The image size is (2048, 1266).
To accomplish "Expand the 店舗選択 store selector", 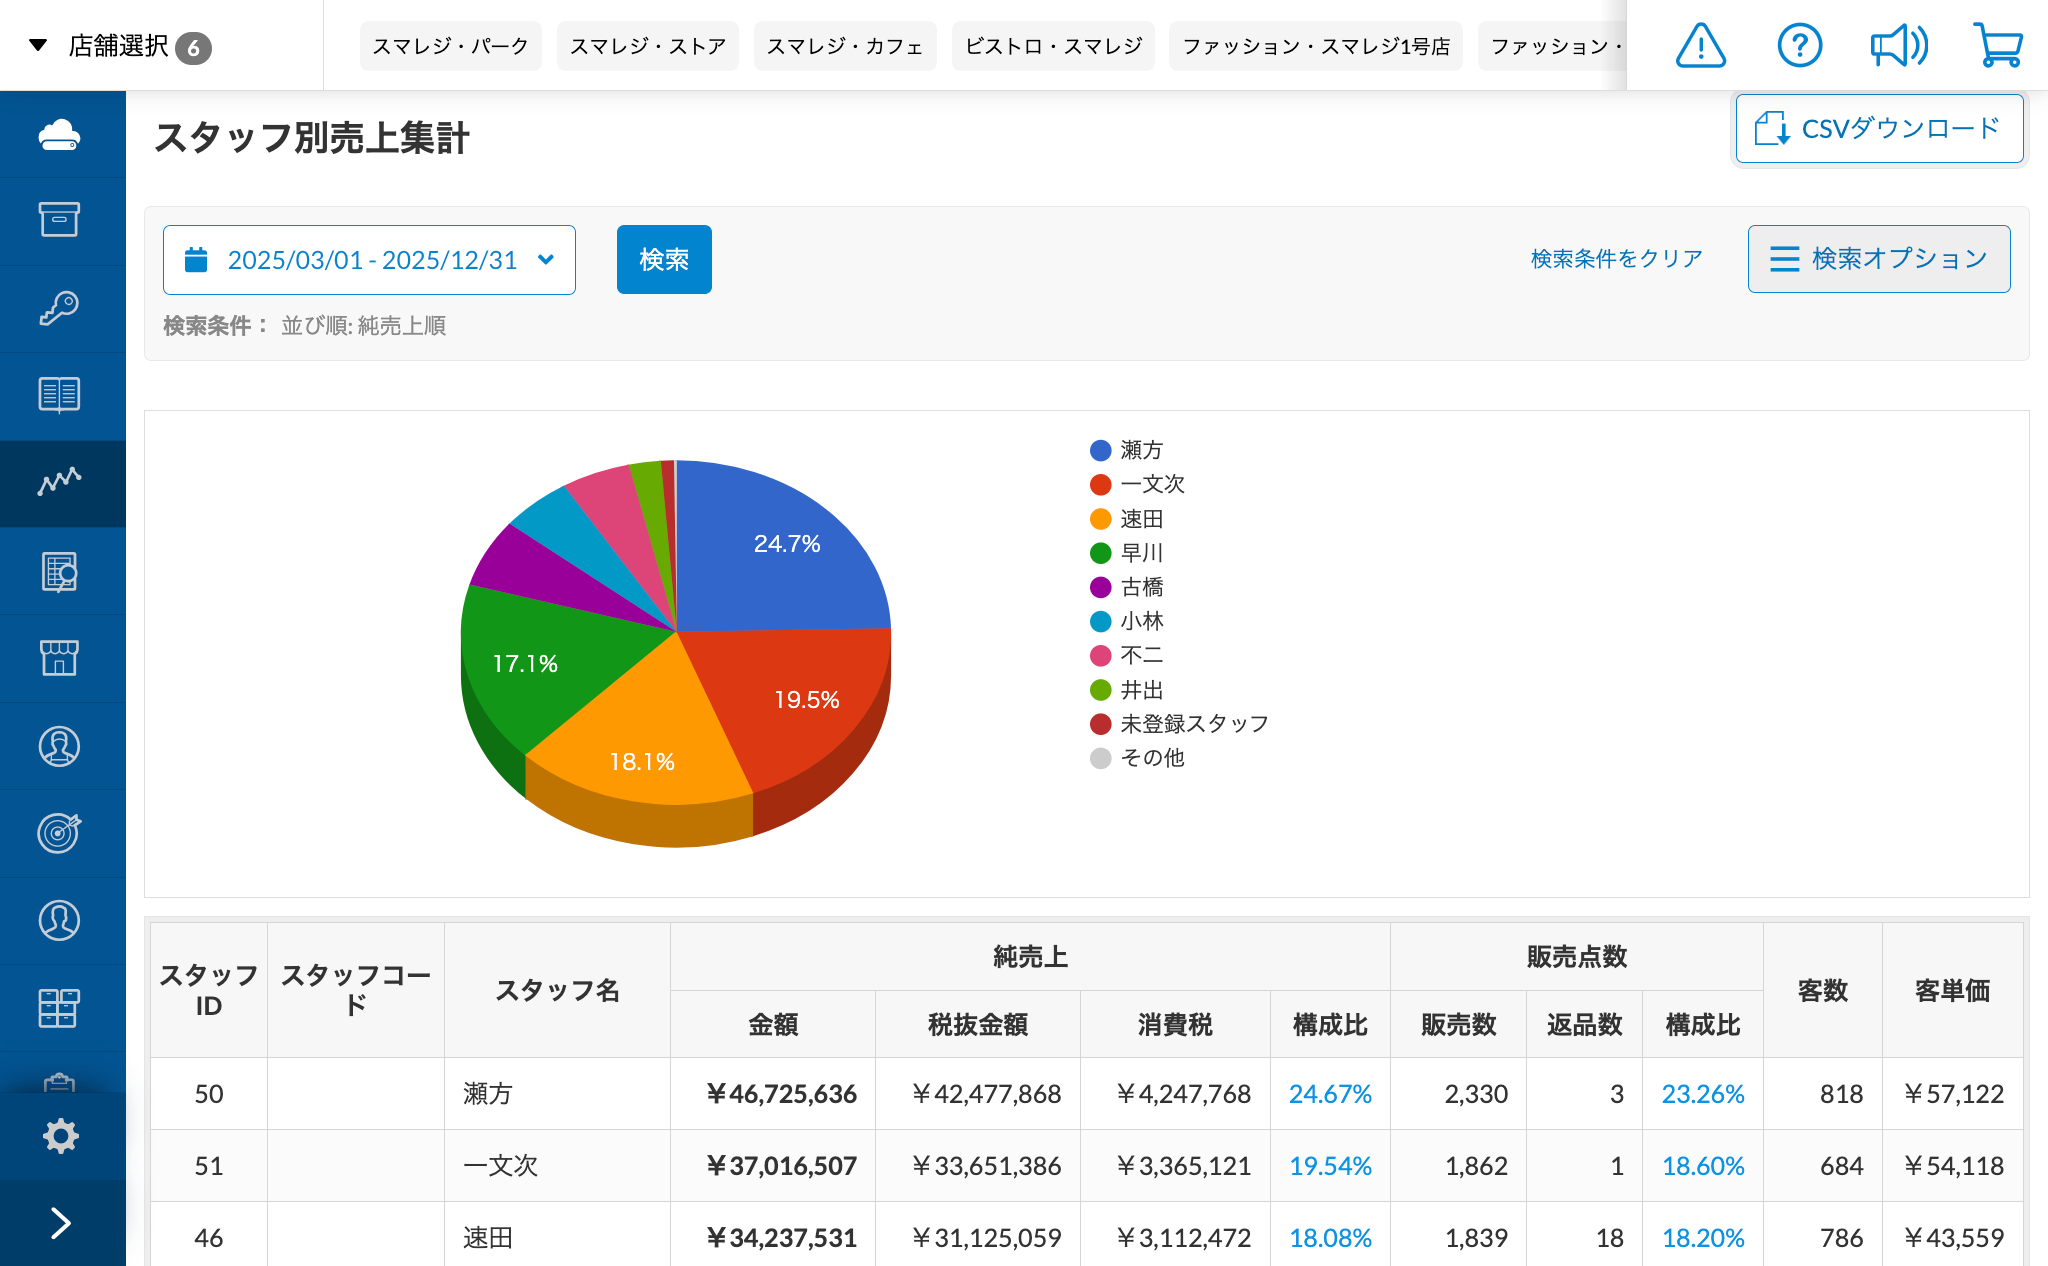I will pyautogui.click(x=120, y=46).
